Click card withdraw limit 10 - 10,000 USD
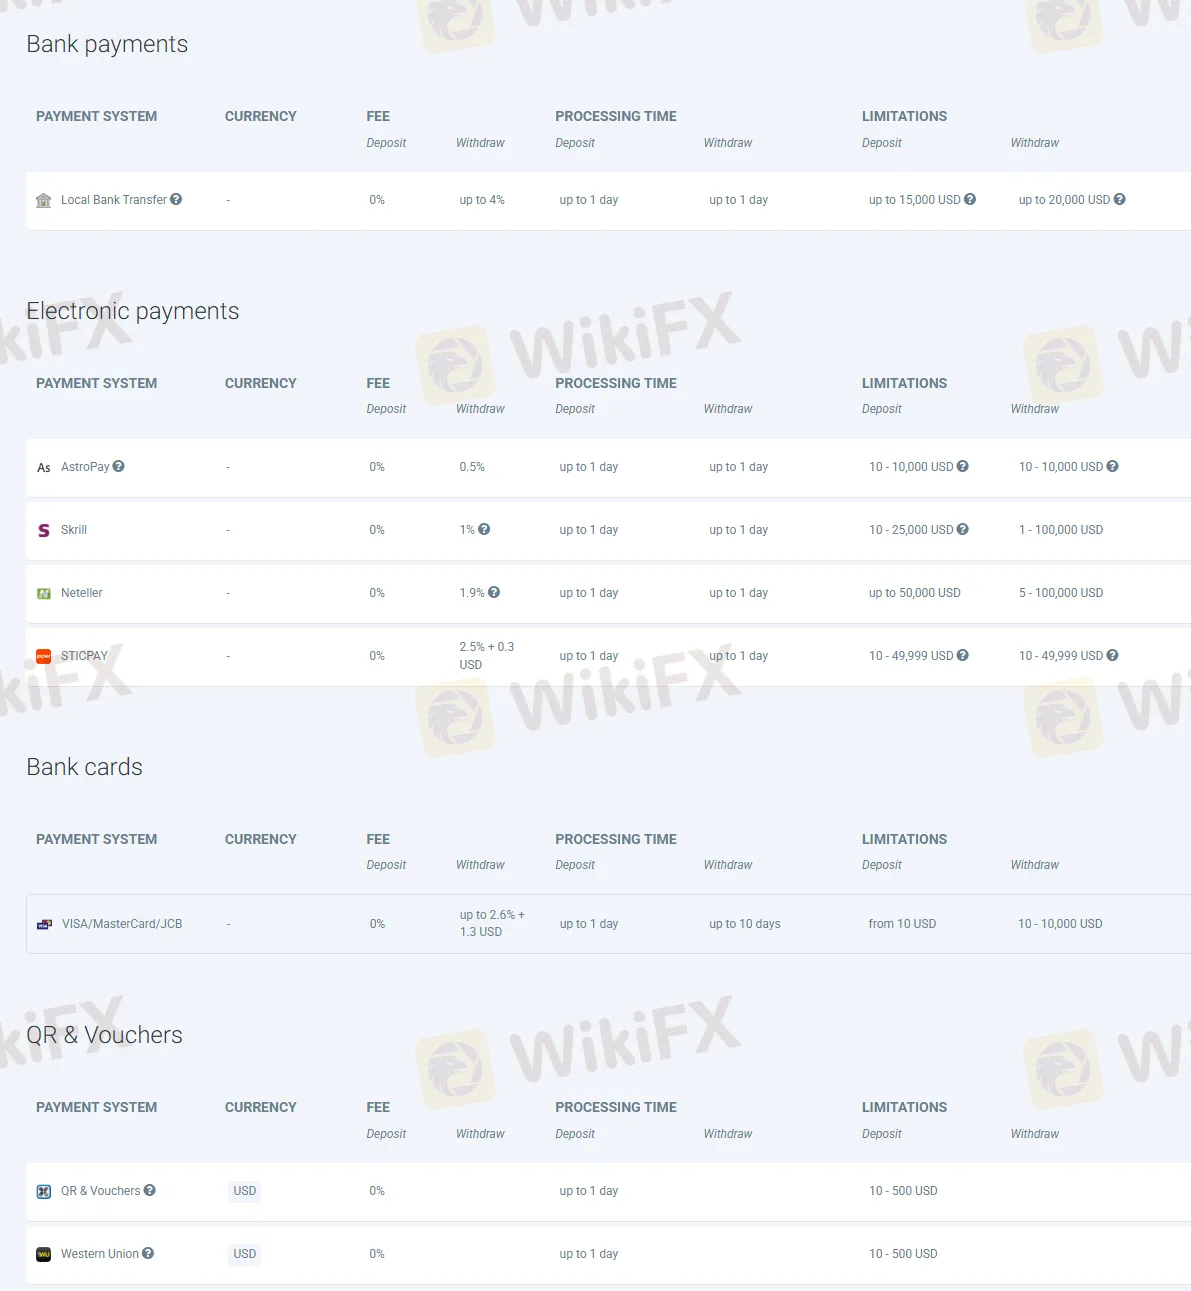 [x=1060, y=924]
